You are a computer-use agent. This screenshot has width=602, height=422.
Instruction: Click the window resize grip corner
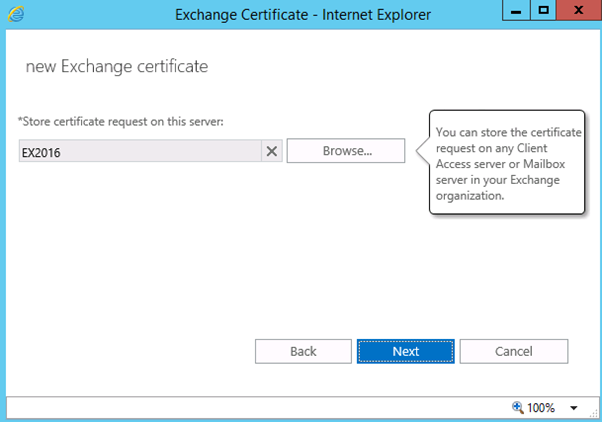click(x=594, y=414)
